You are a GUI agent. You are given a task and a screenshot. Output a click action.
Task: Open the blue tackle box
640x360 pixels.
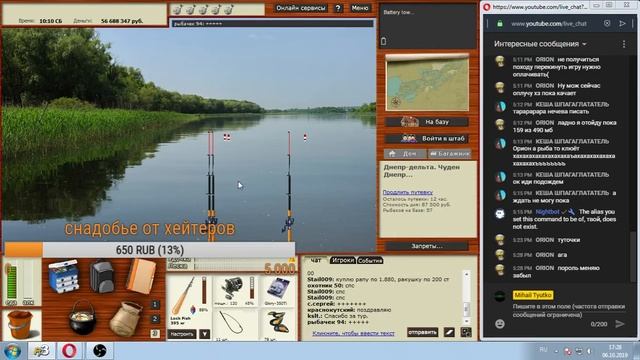point(63,276)
